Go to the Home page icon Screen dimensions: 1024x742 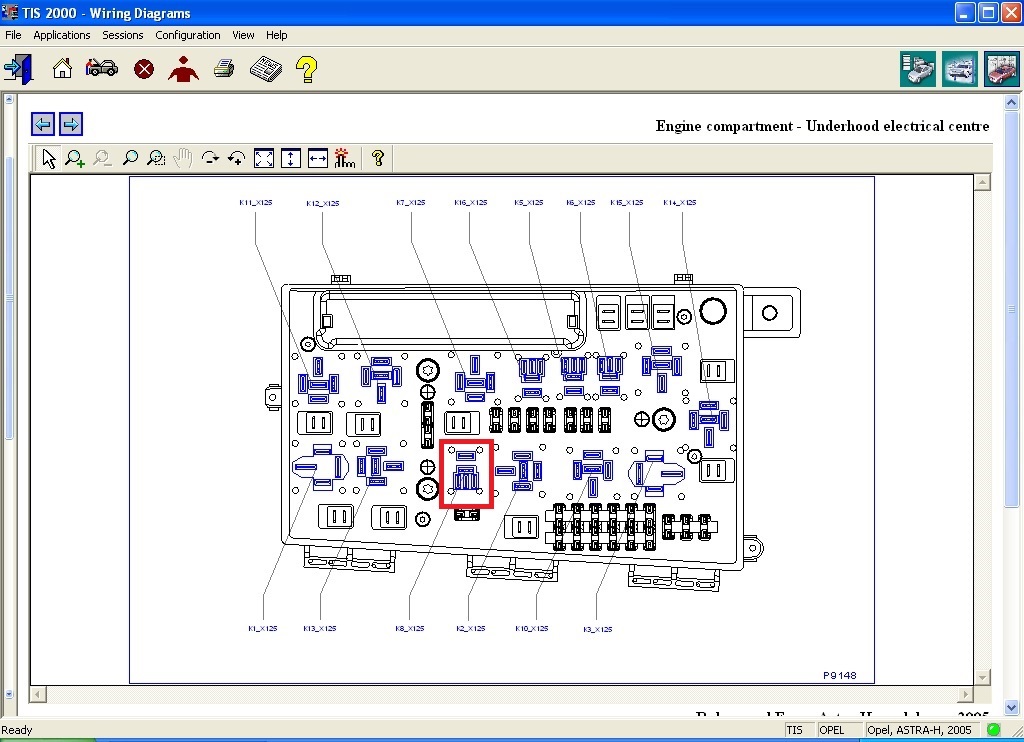pyautogui.click(x=62, y=69)
